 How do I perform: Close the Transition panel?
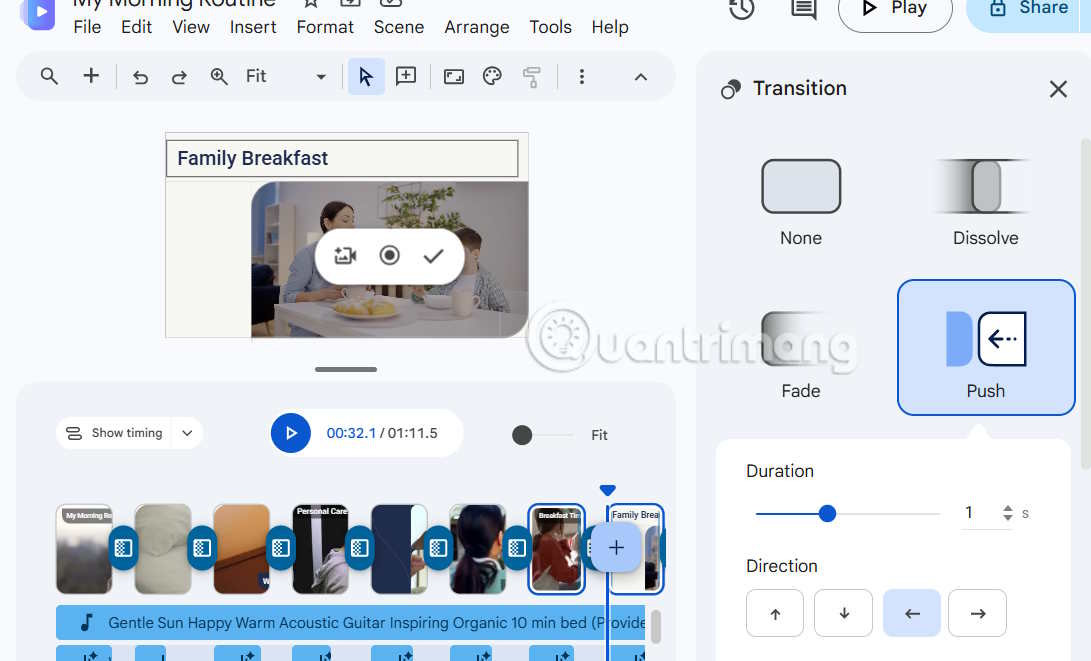(1058, 89)
